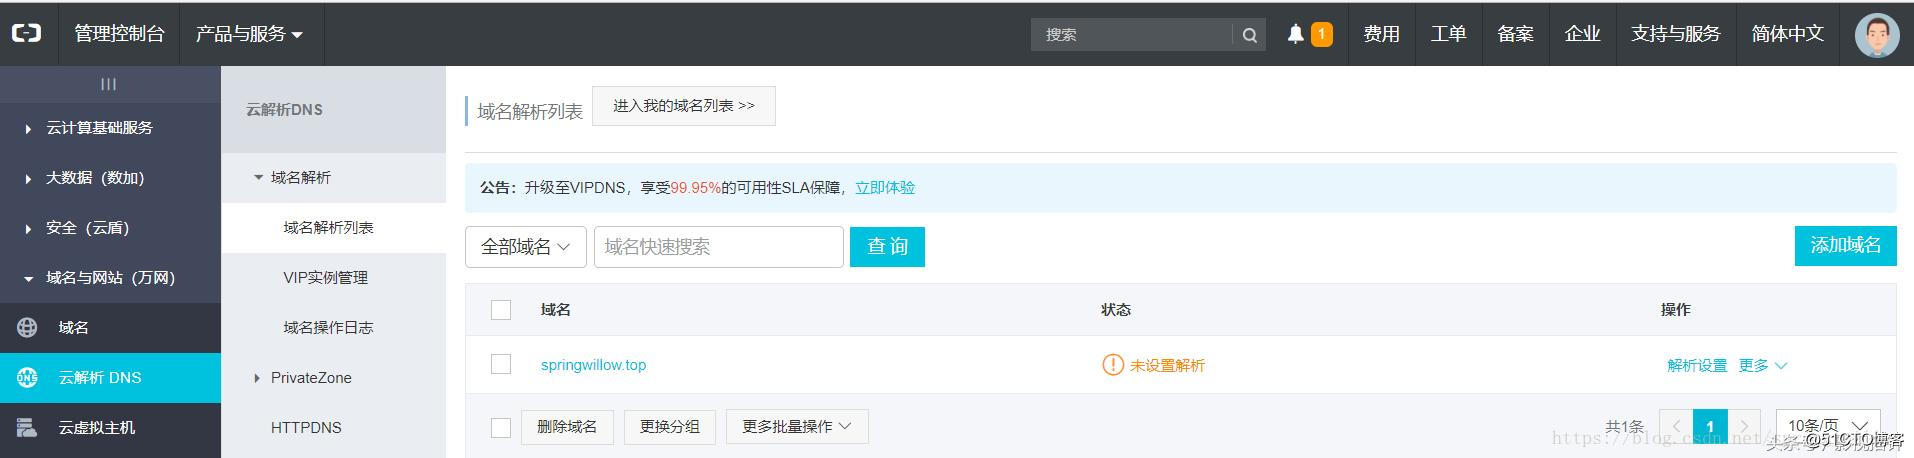The width and height of the screenshot is (1914, 458).
Task: Open springwillow.top domain link
Action: pos(594,365)
